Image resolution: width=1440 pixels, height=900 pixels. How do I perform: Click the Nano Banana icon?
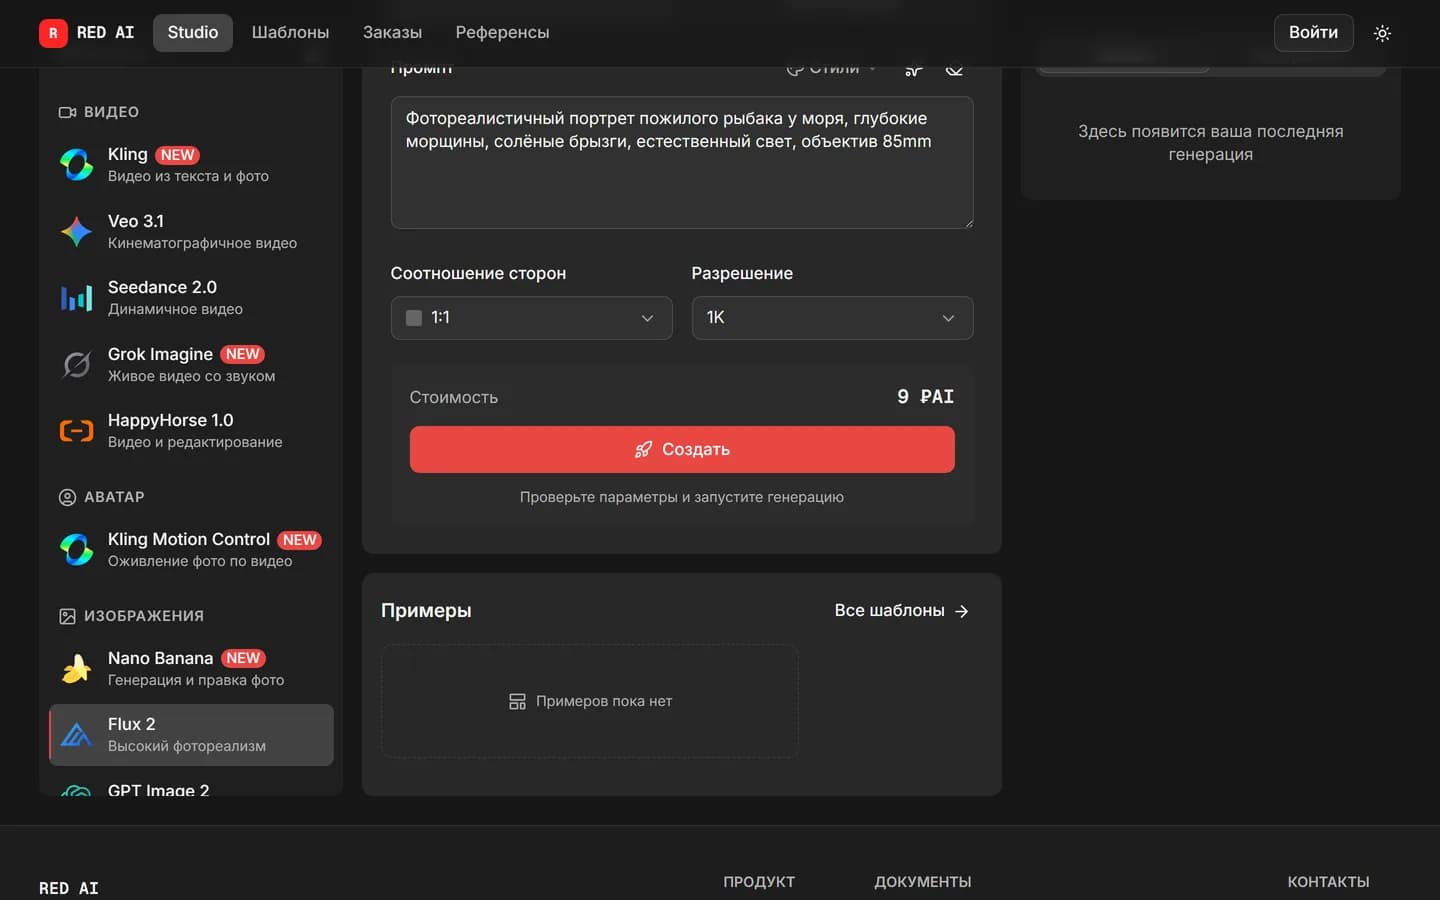(76, 668)
